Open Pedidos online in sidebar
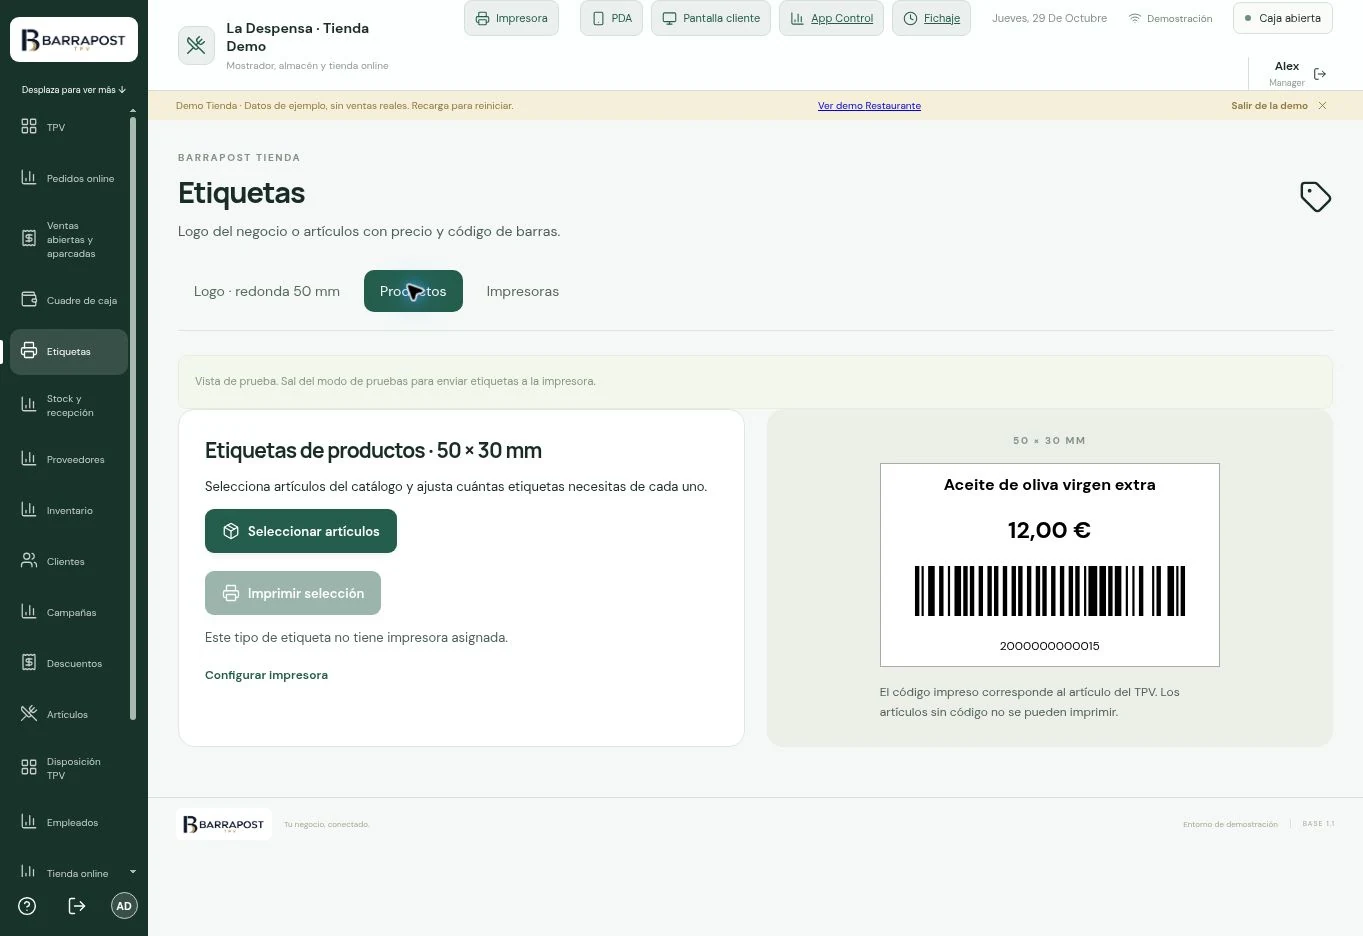This screenshot has width=1363, height=936. [68, 178]
